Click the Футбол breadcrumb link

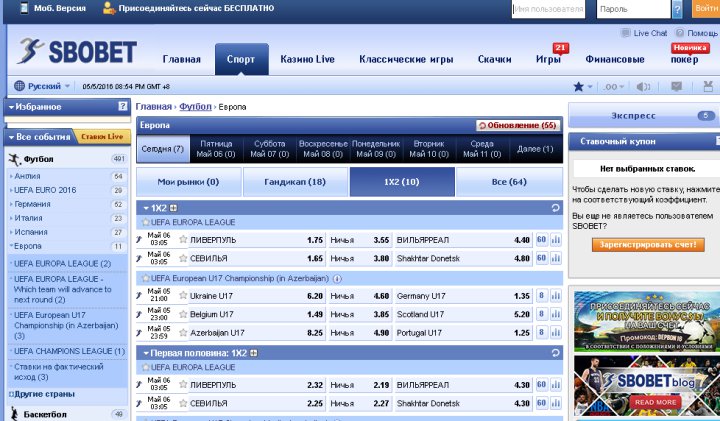click(195, 107)
